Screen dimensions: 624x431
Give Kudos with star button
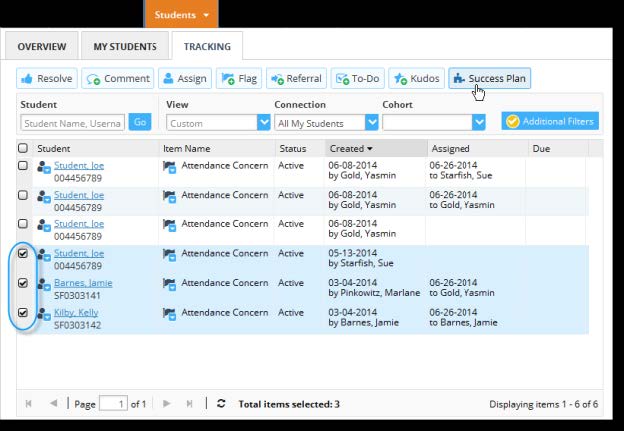point(415,79)
